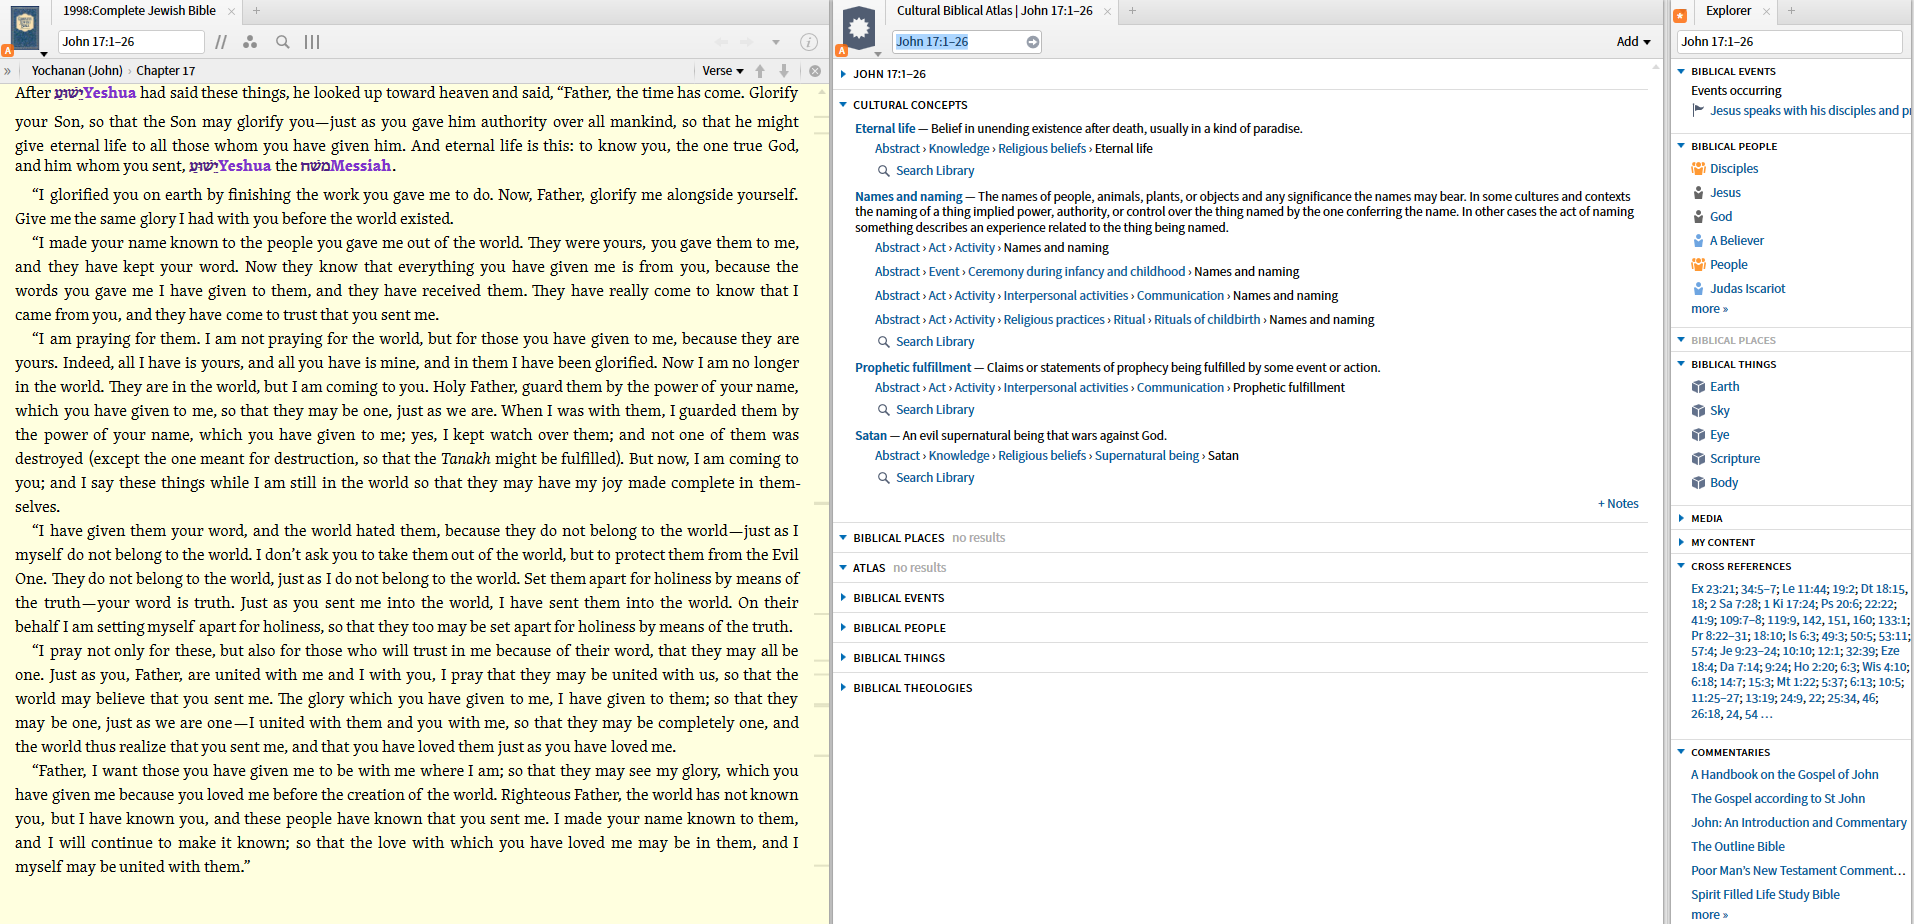Open Names and naming concept link
Screen dimensions: 1914x924
pos(909,197)
